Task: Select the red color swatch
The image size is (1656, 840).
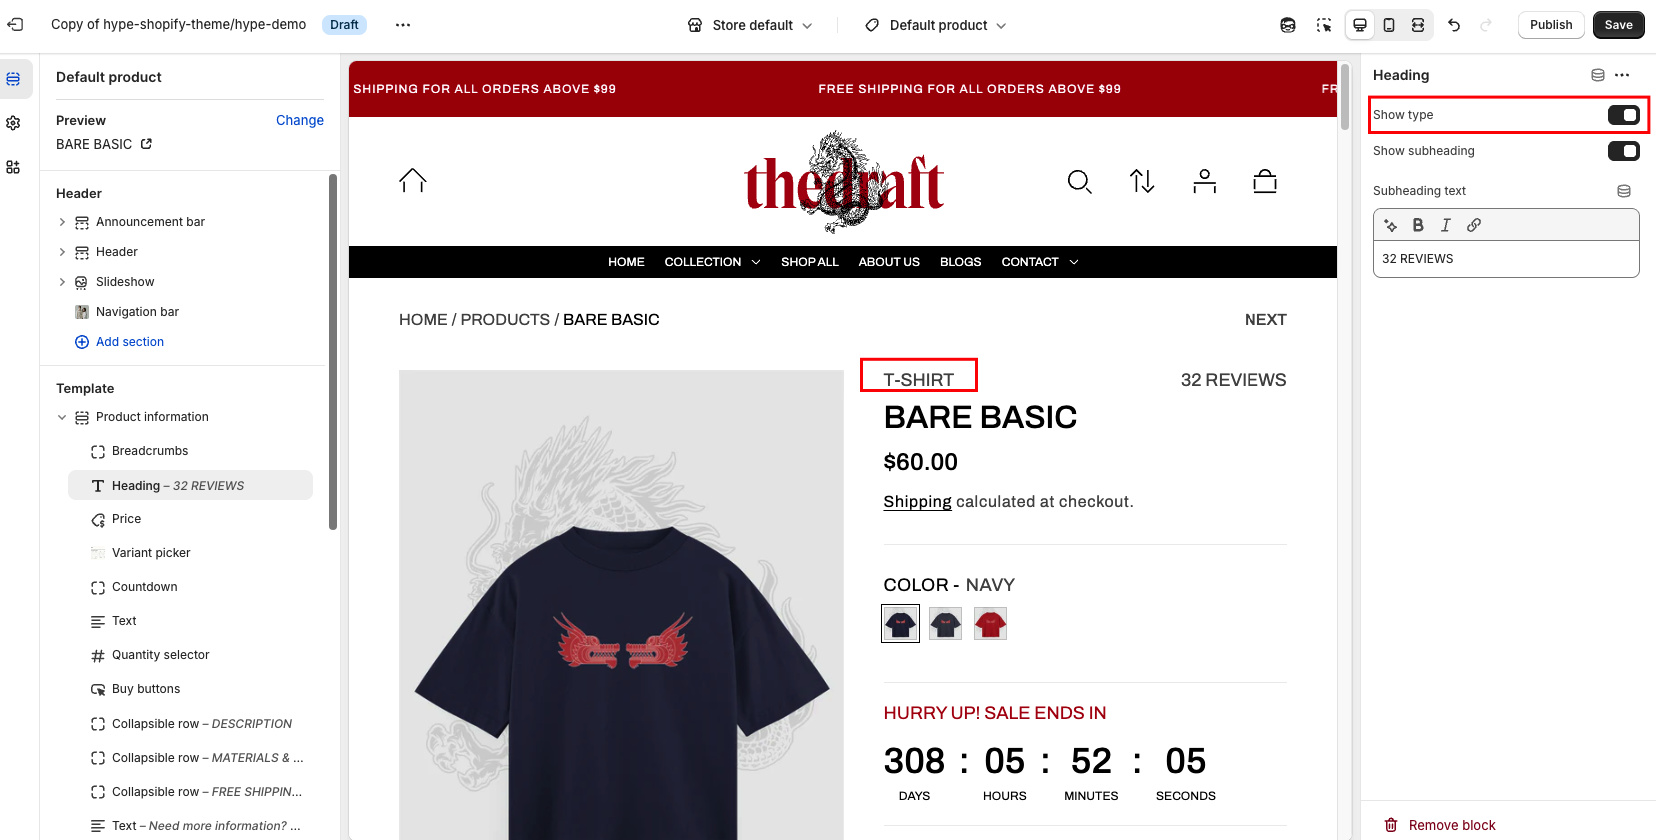Action: 990,623
